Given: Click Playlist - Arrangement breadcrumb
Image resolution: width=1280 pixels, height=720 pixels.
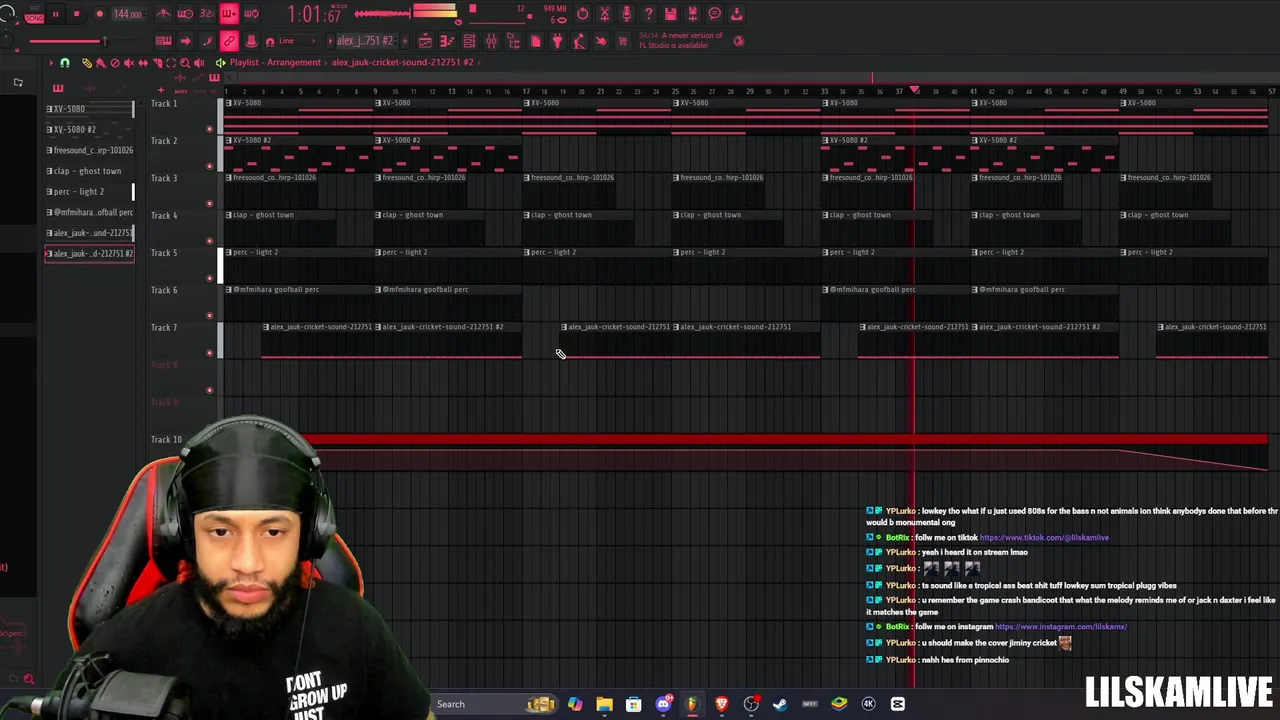Looking at the screenshot, I should click(275, 62).
